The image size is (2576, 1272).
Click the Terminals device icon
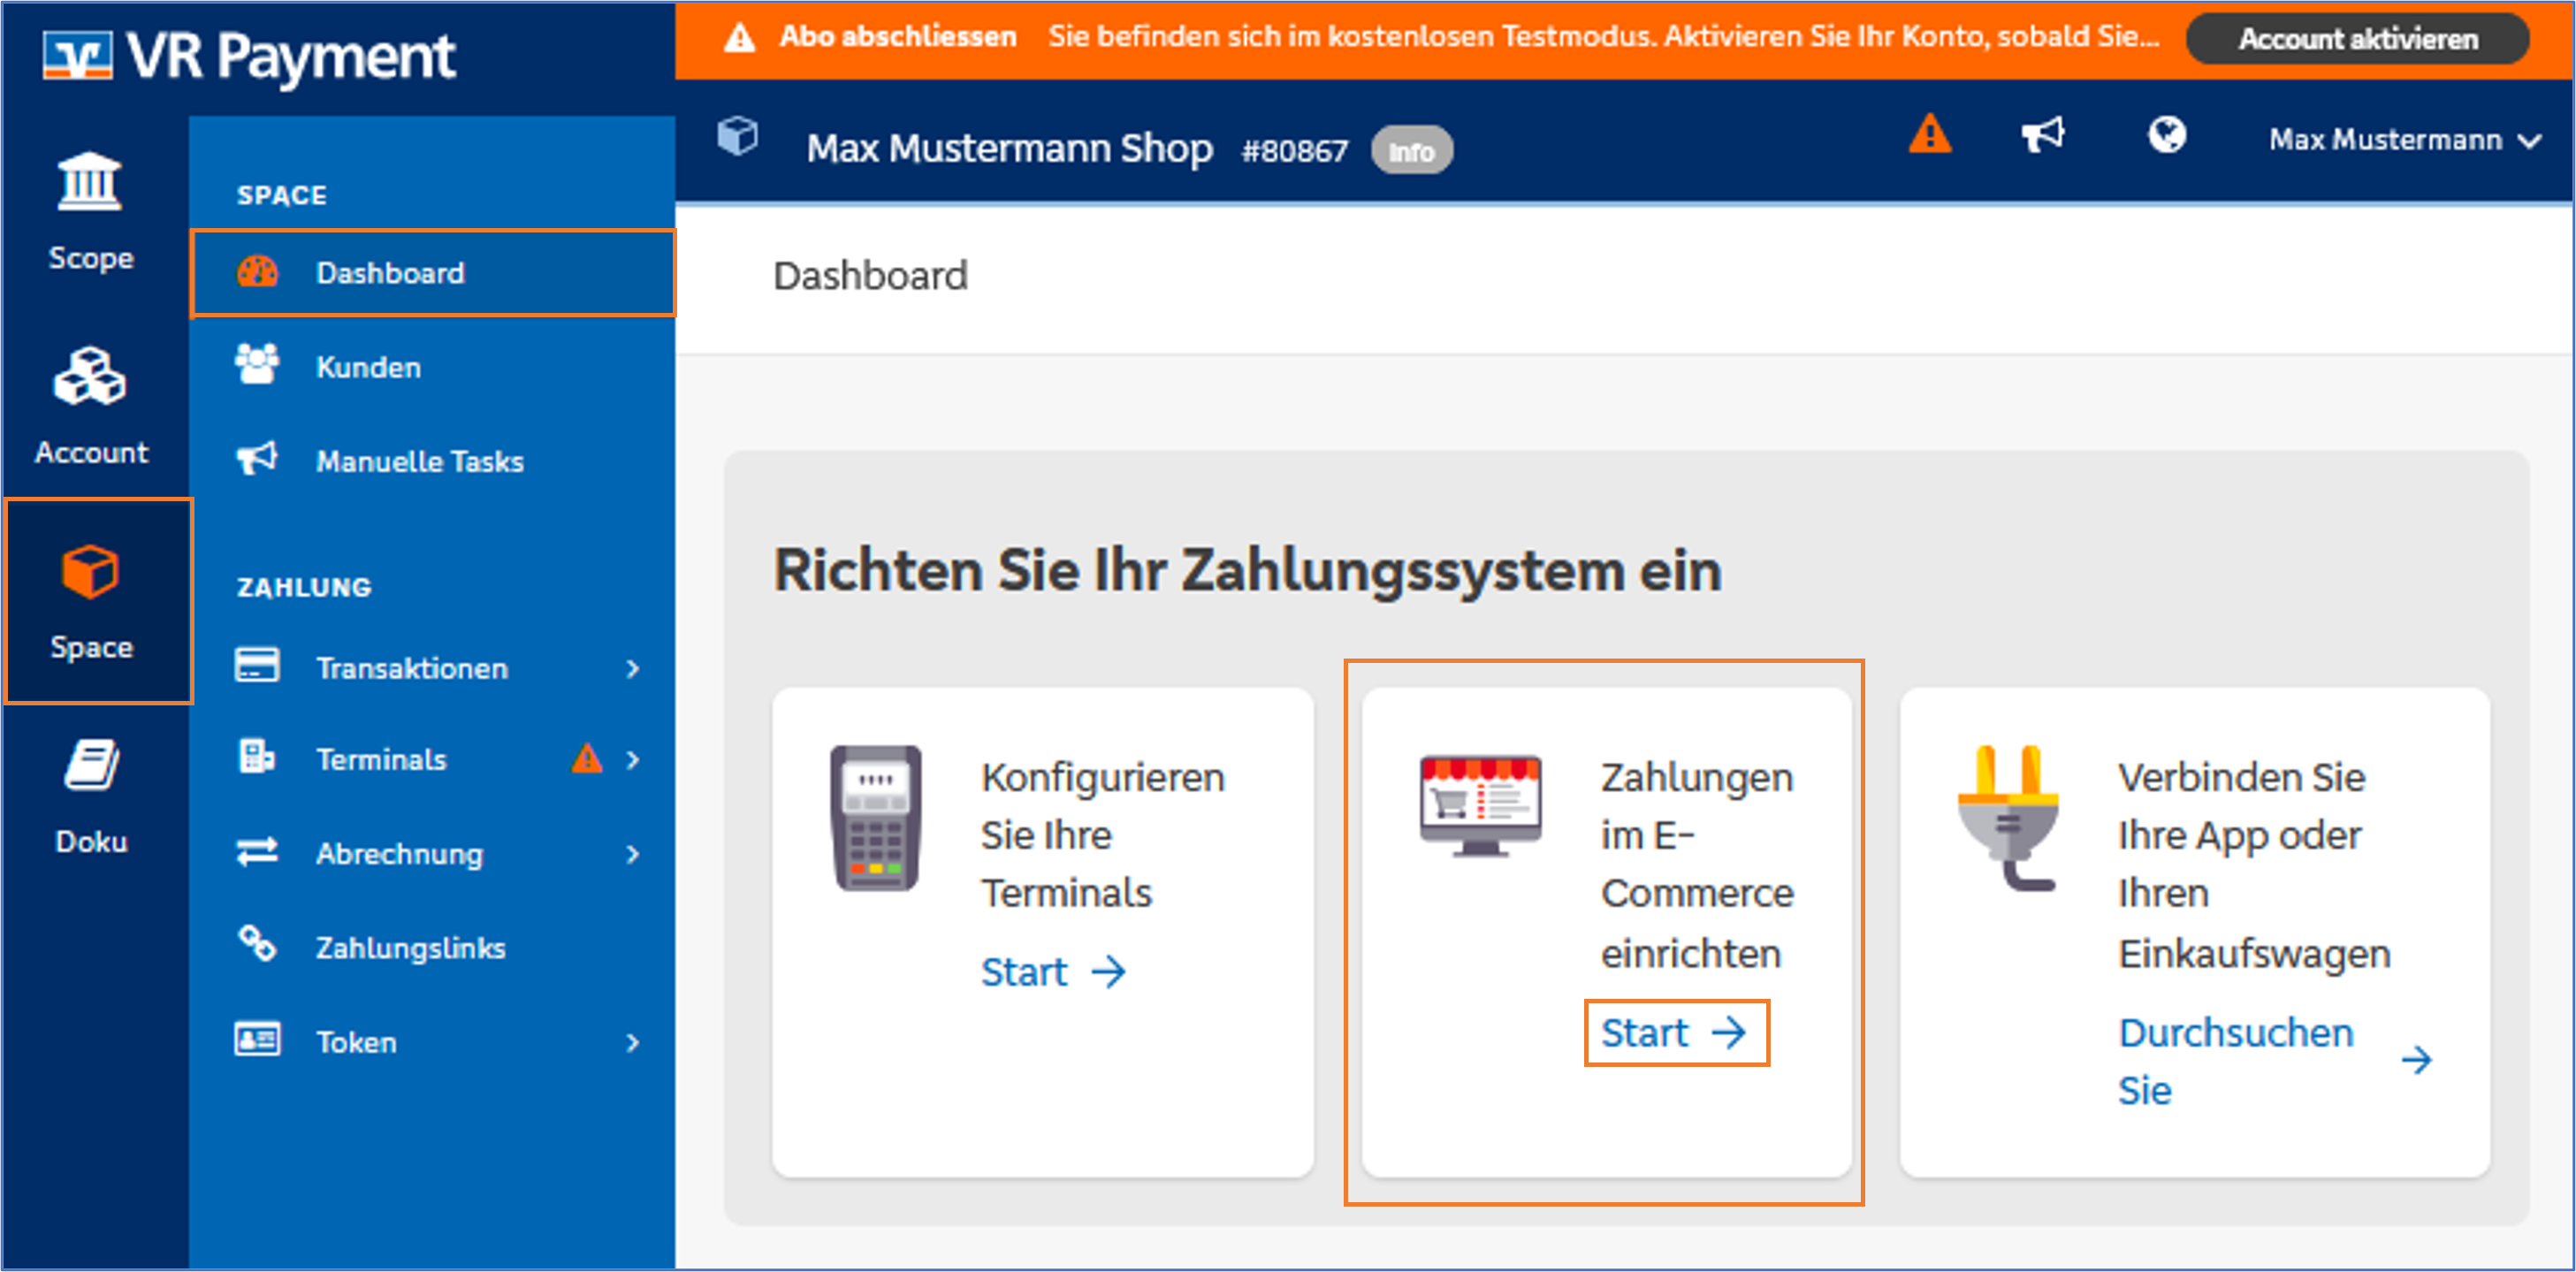[257, 757]
